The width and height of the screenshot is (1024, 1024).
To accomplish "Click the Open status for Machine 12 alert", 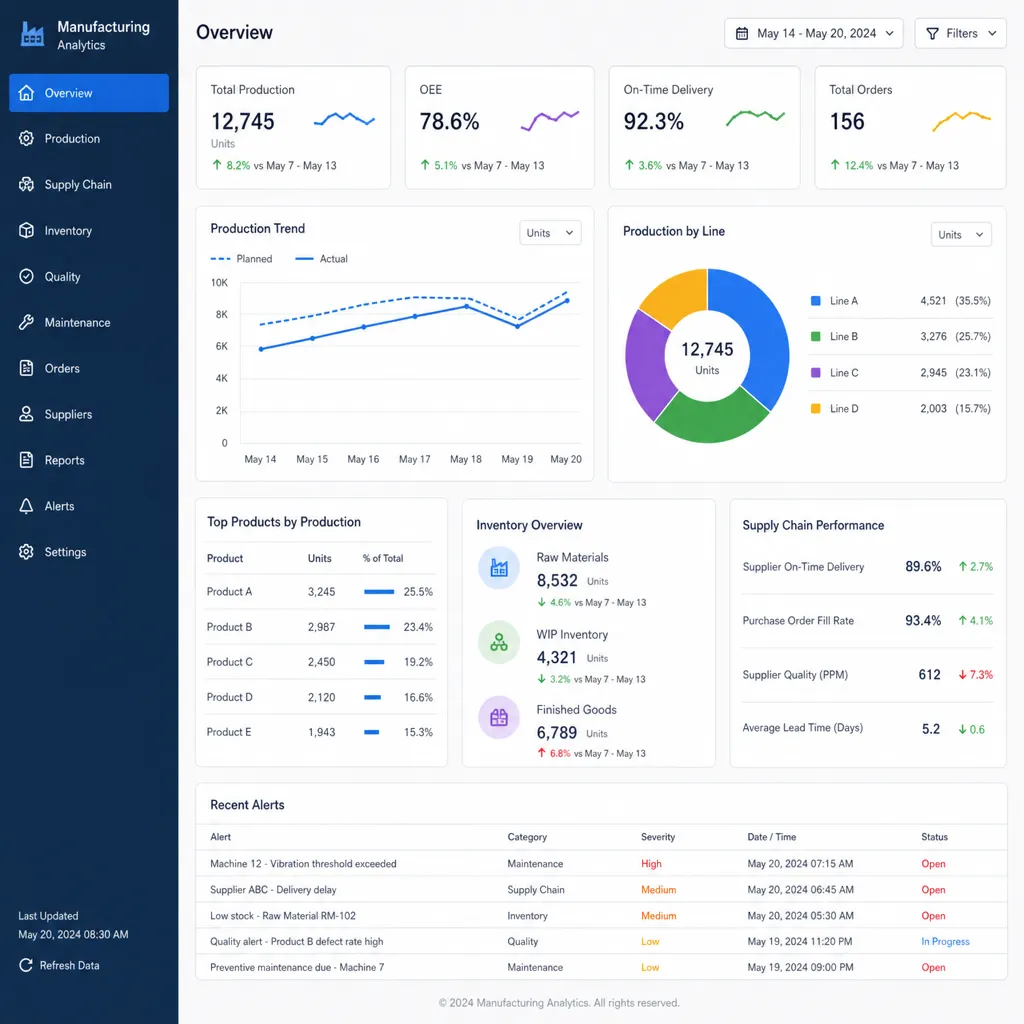I will tap(933, 863).
